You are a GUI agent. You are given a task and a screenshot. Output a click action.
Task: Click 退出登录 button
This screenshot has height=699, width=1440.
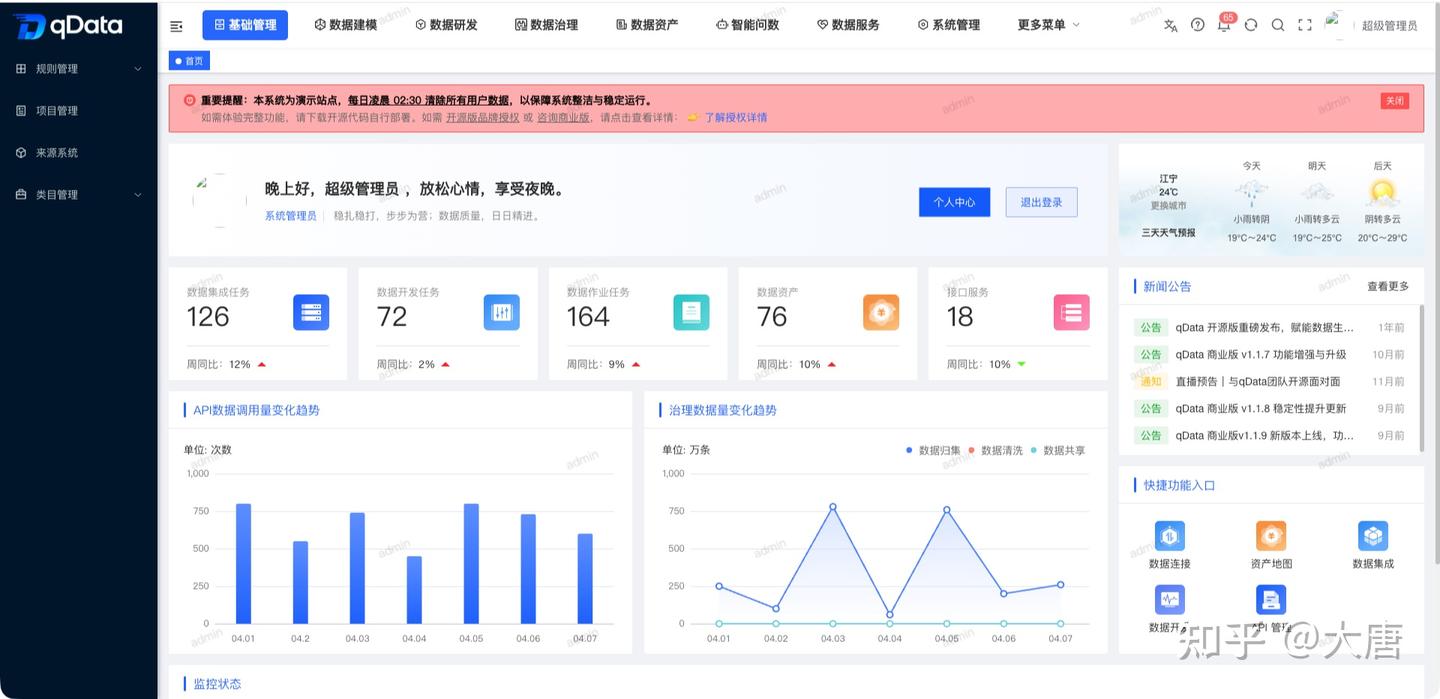pos(1041,202)
